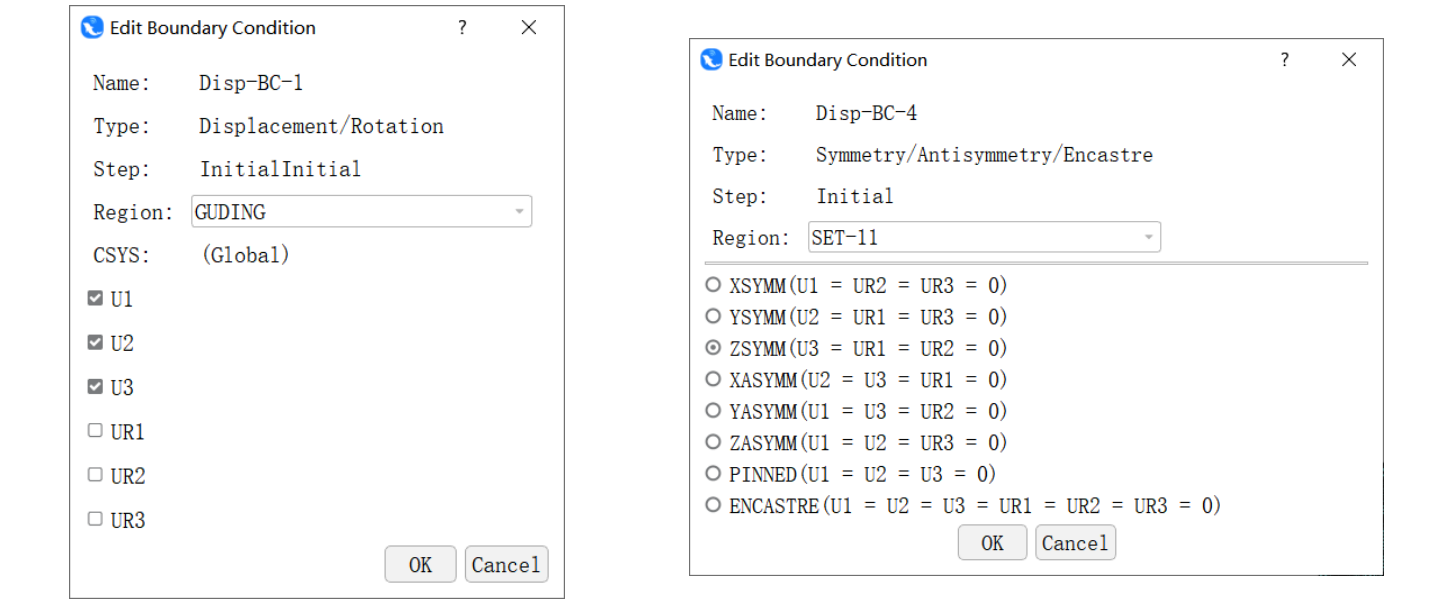
Task: Uncheck the U2 displacement checkbox
Action: [x=95, y=343]
